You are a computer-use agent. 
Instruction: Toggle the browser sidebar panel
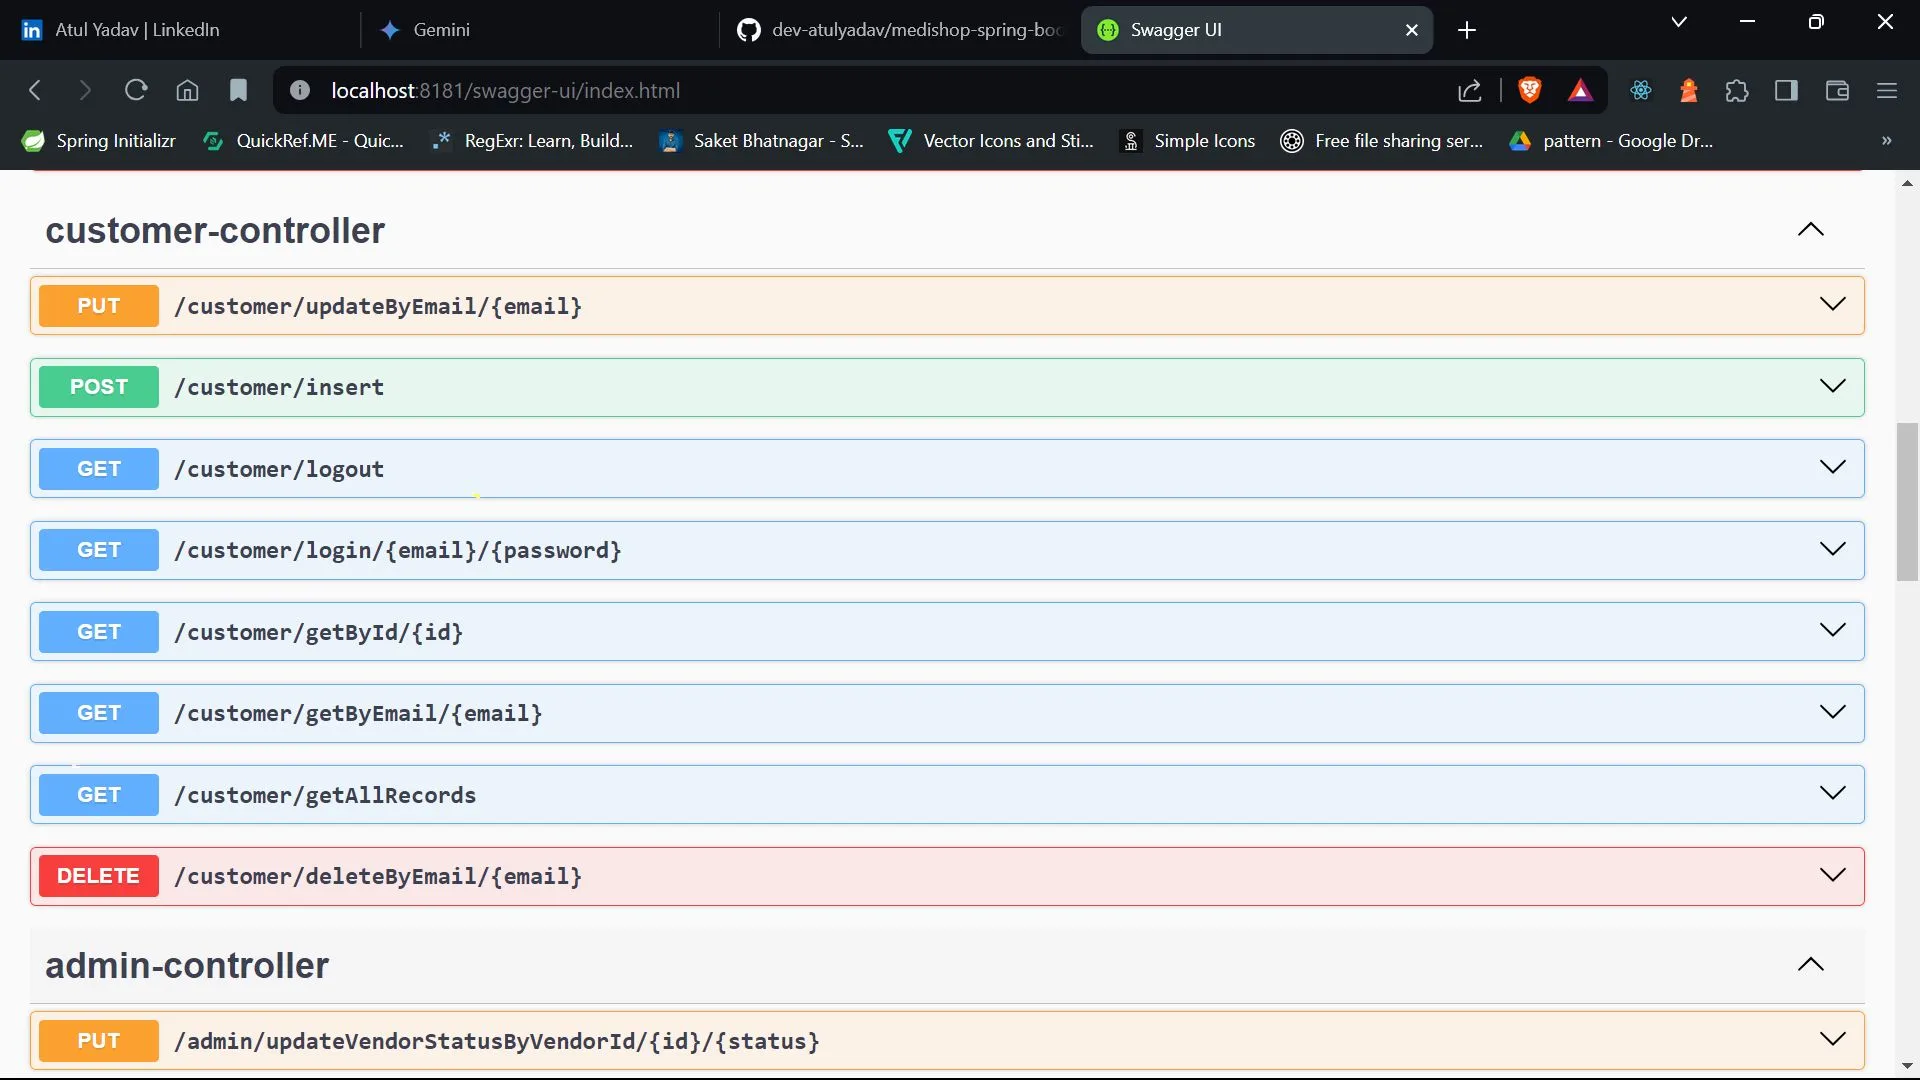1787,91
